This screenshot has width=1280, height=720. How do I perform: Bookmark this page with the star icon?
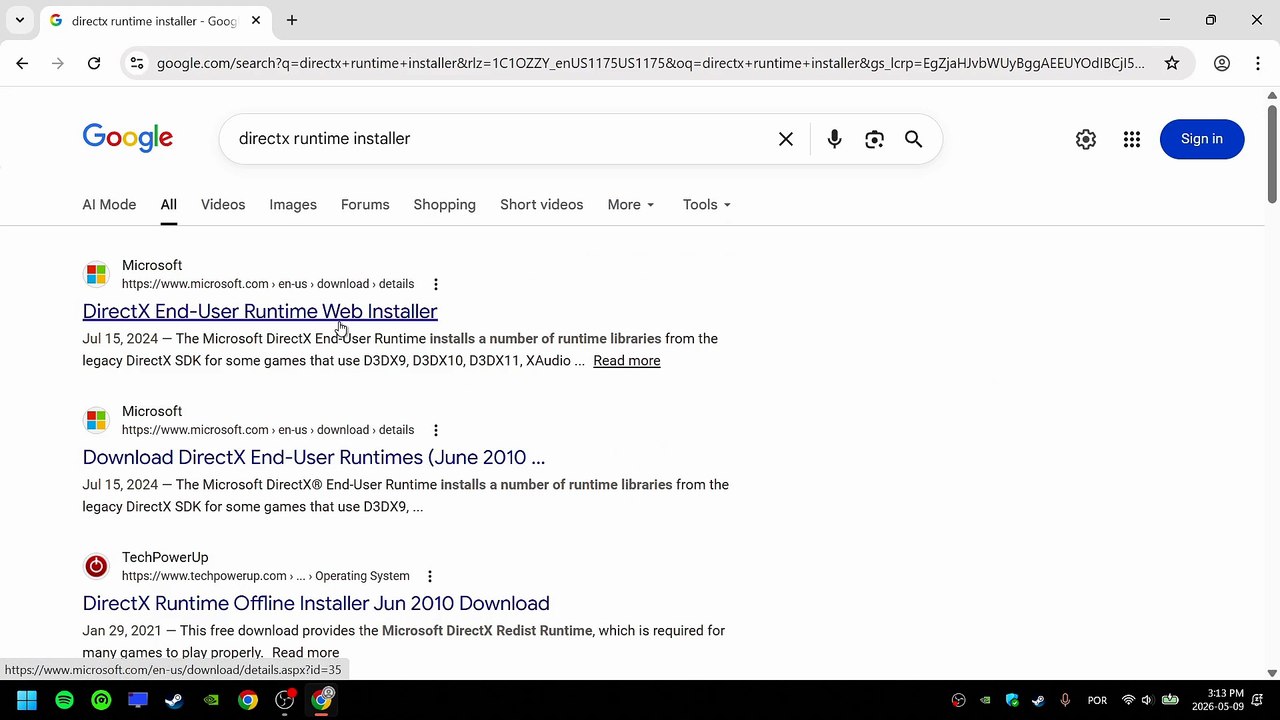click(1172, 63)
